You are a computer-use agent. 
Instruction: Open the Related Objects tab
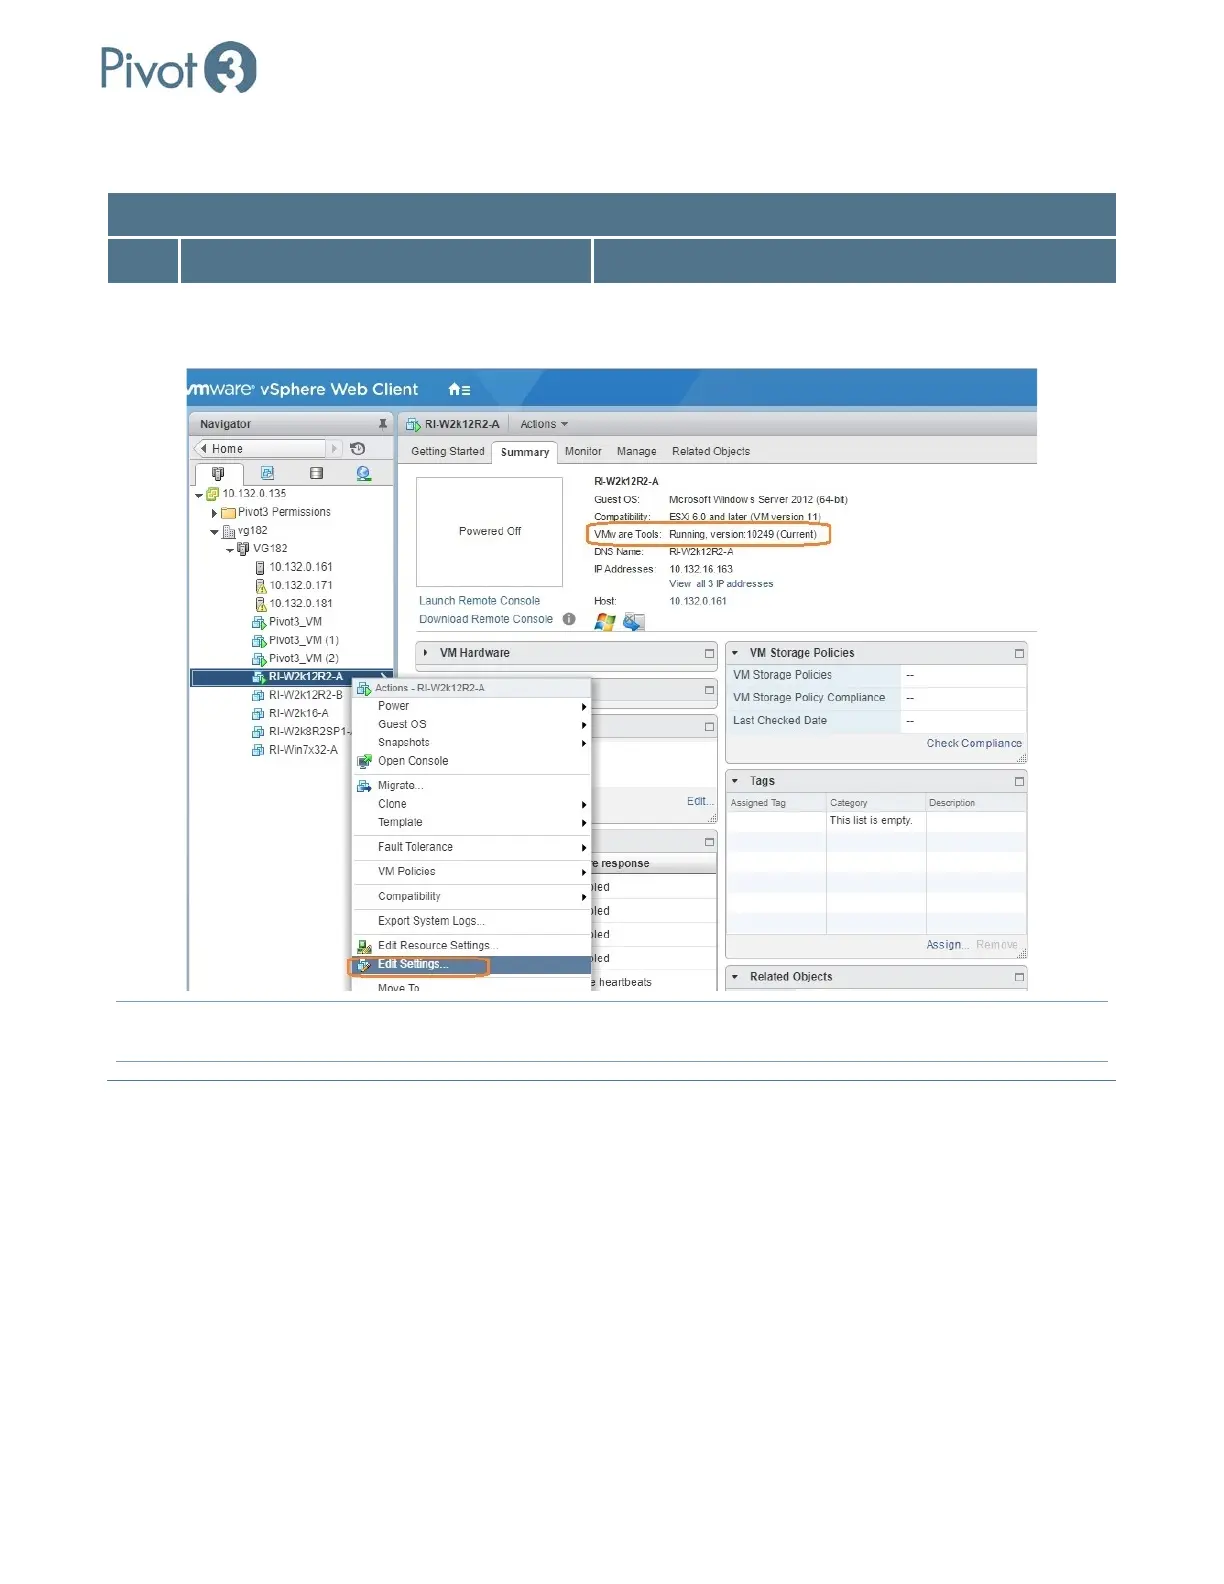pos(711,452)
